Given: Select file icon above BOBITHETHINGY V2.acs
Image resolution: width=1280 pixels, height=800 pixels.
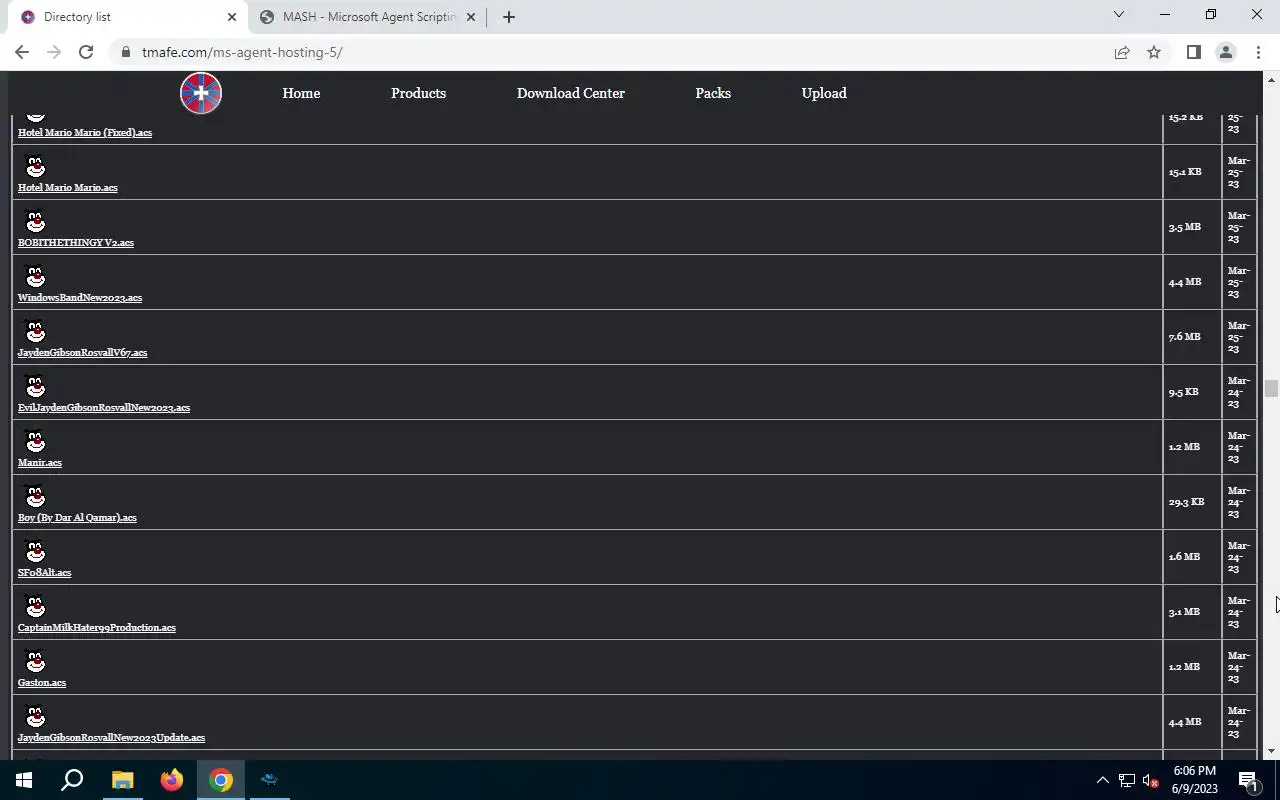Looking at the screenshot, I should coord(35,221).
